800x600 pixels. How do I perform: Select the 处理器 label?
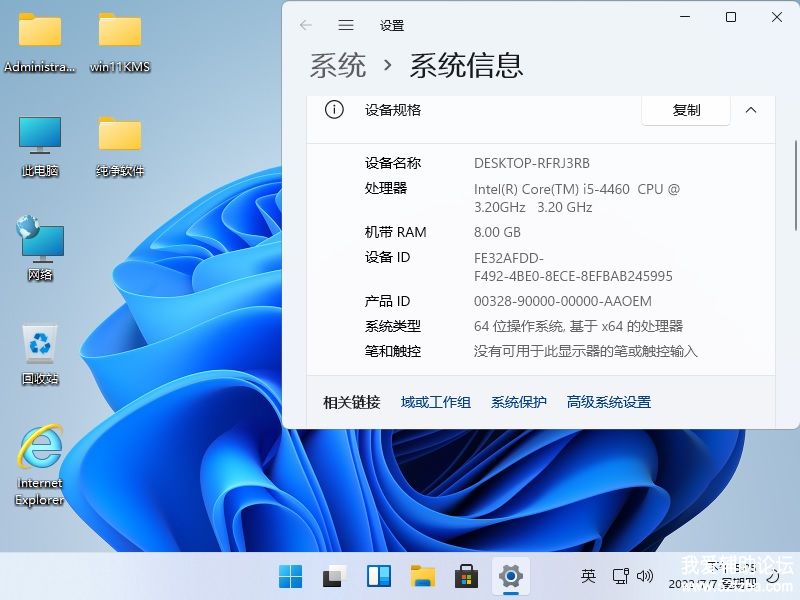tap(386, 188)
